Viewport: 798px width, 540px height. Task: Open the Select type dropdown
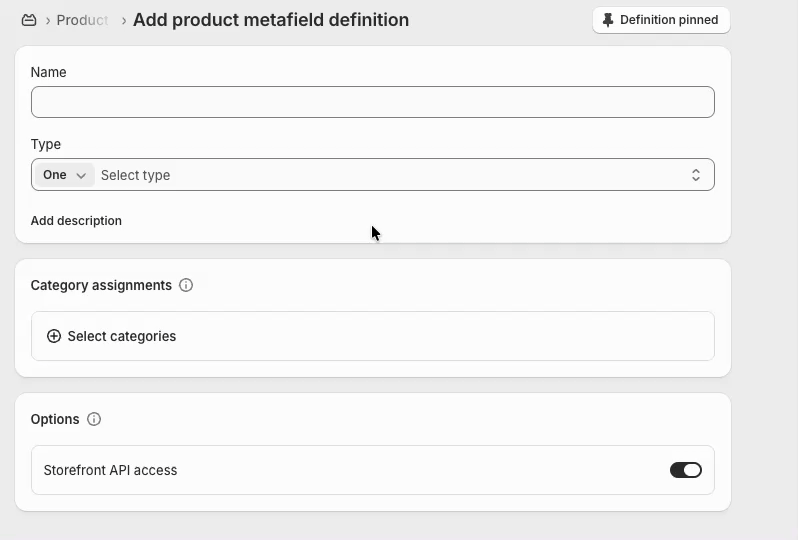point(390,175)
